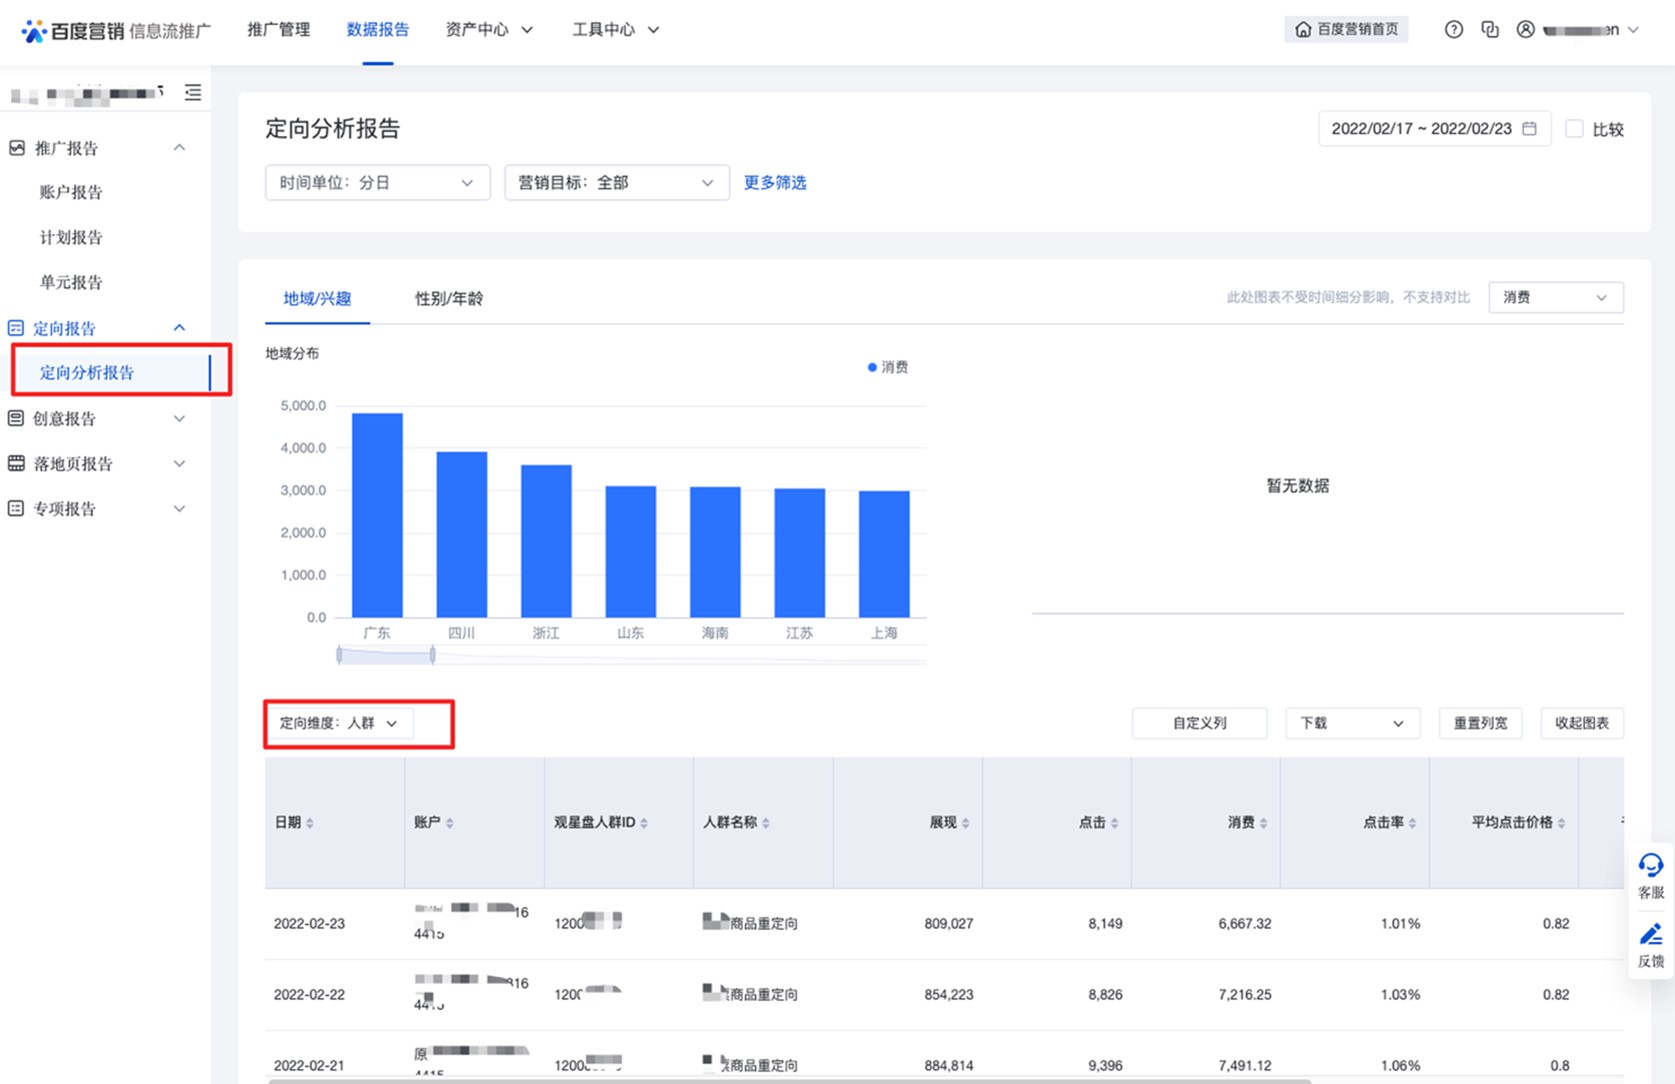The height and width of the screenshot is (1084, 1675).
Task: Expand the 定向维度 人群 dropdown
Action: 339,723
